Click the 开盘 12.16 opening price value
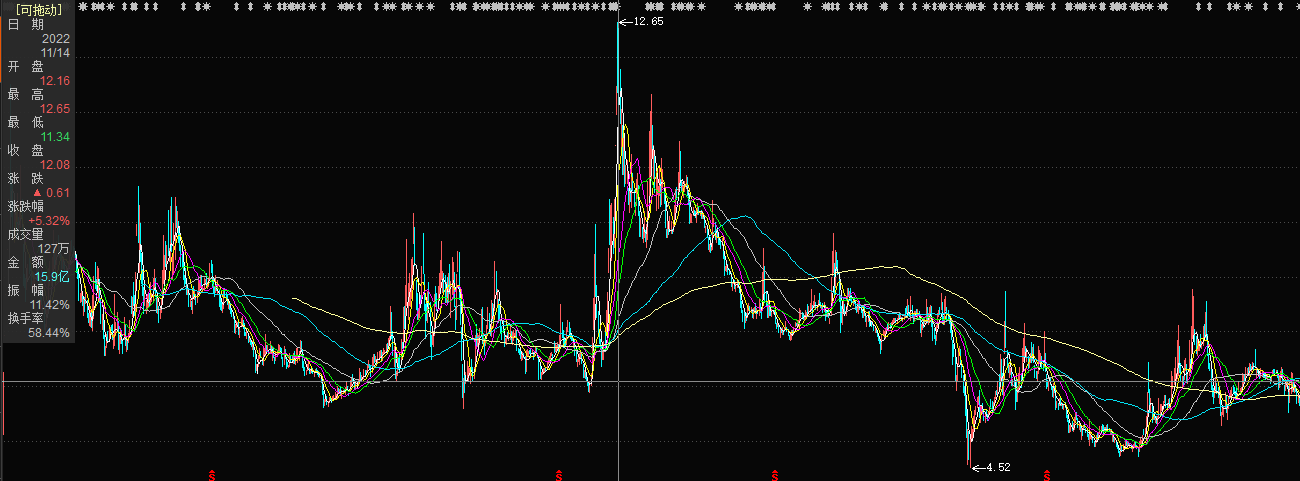This screenshot has height=481, width=1300. [56, 80]
